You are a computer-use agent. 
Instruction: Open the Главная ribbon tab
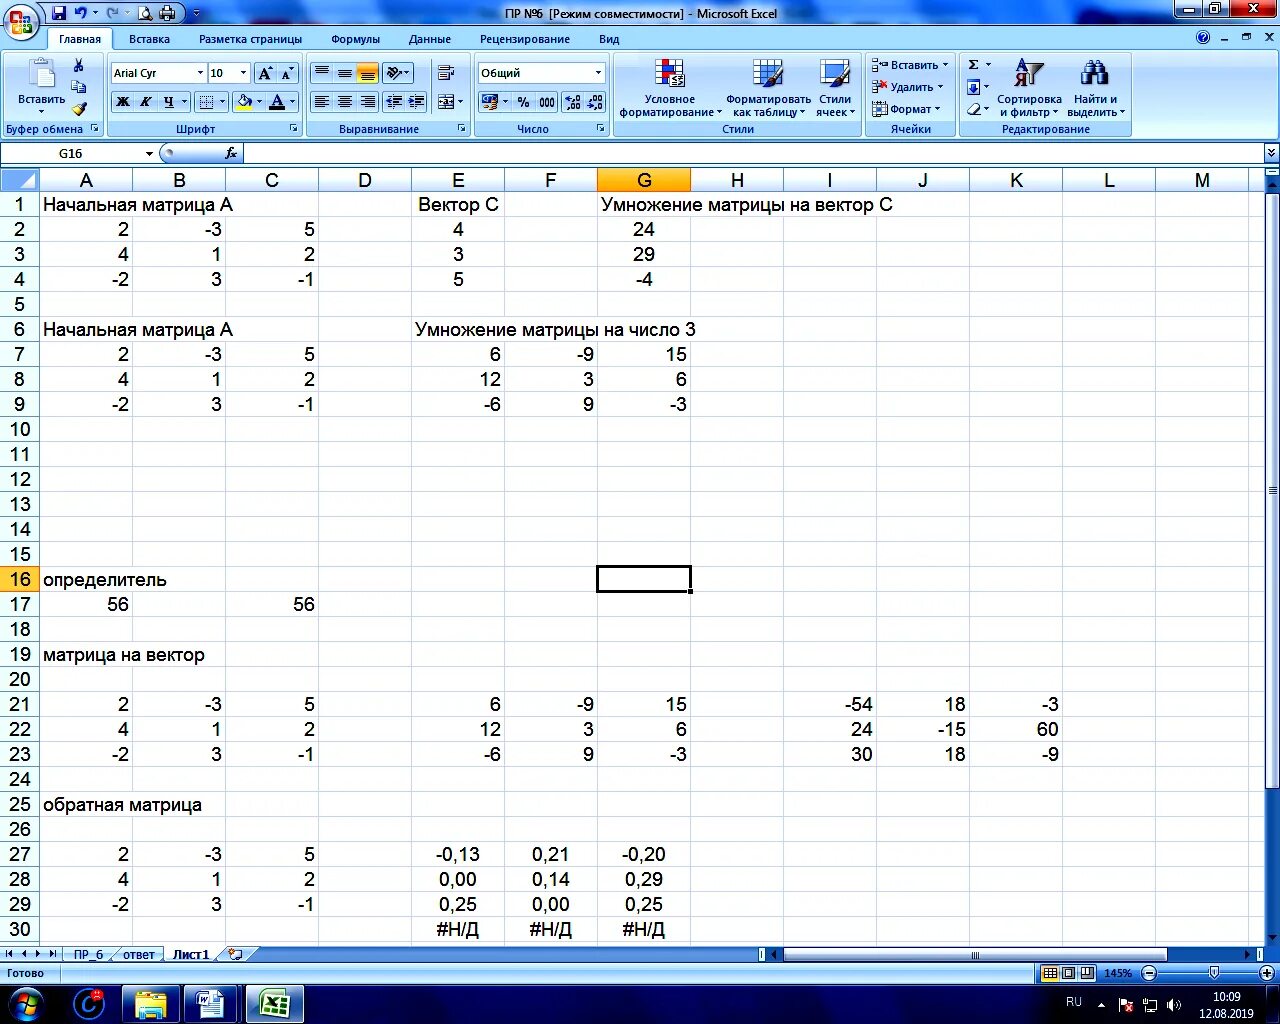(80, 39)
